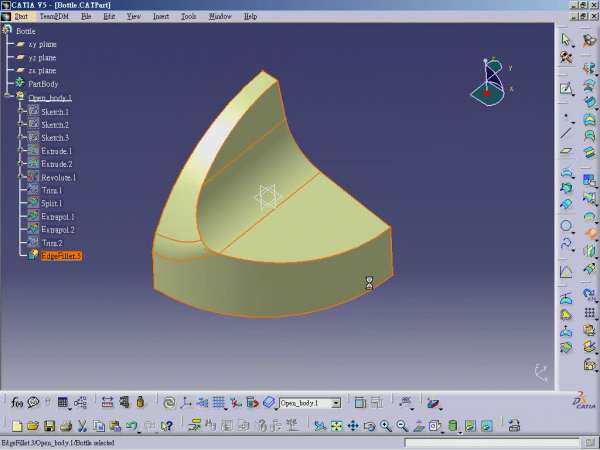Viewport: 600px width, 450px height.
Task: Click the Open folder icon
Action: pyautogui.click(x=33, y=426)
